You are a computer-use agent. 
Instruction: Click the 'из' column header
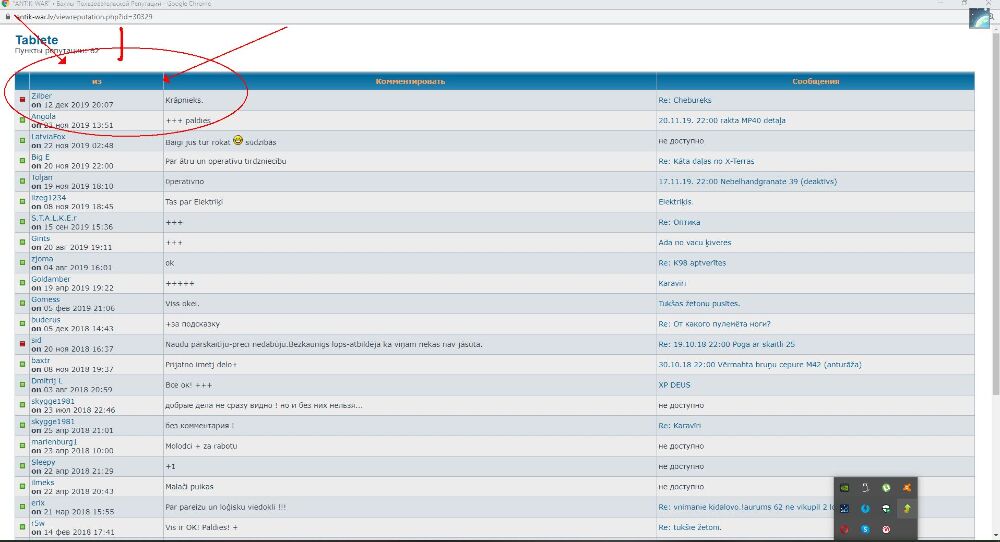coord(96,82)
